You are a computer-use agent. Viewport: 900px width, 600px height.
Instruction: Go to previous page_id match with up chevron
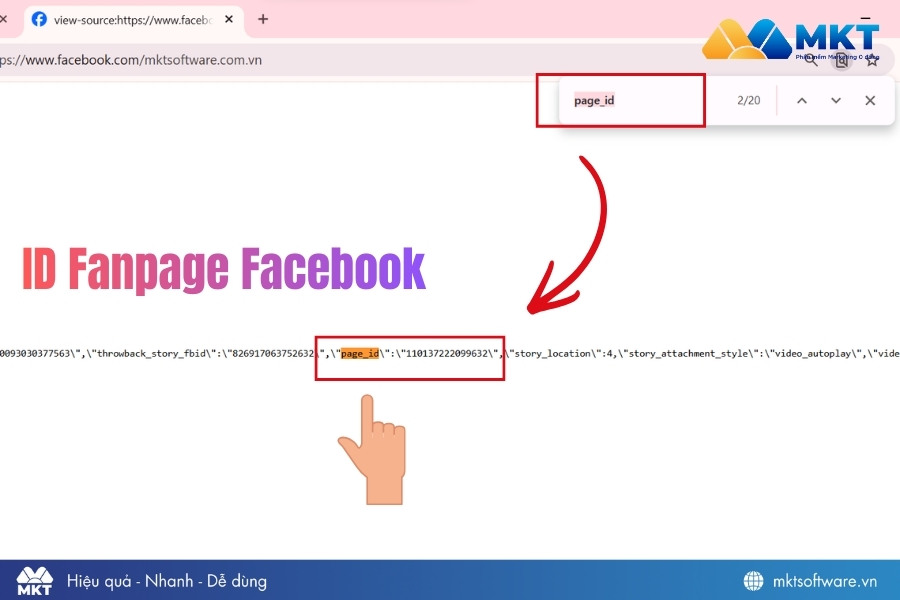coord(801,100)
